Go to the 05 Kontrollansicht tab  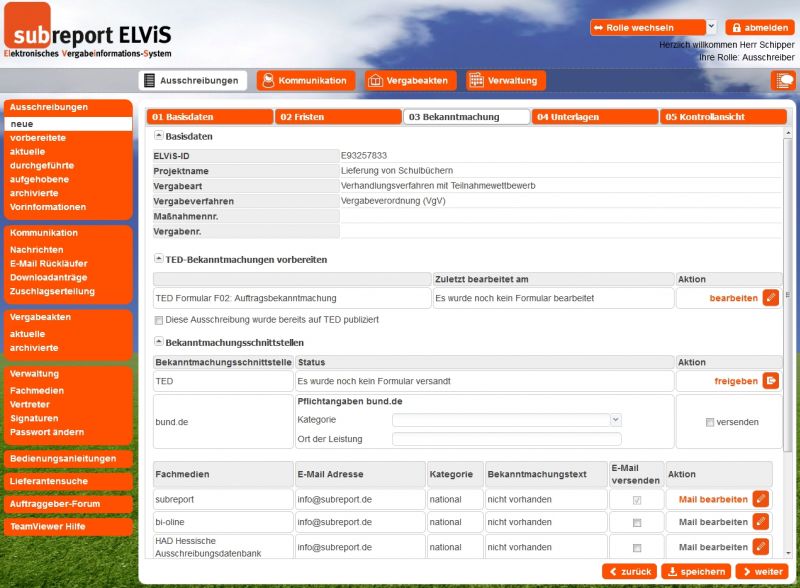[723, 116]
